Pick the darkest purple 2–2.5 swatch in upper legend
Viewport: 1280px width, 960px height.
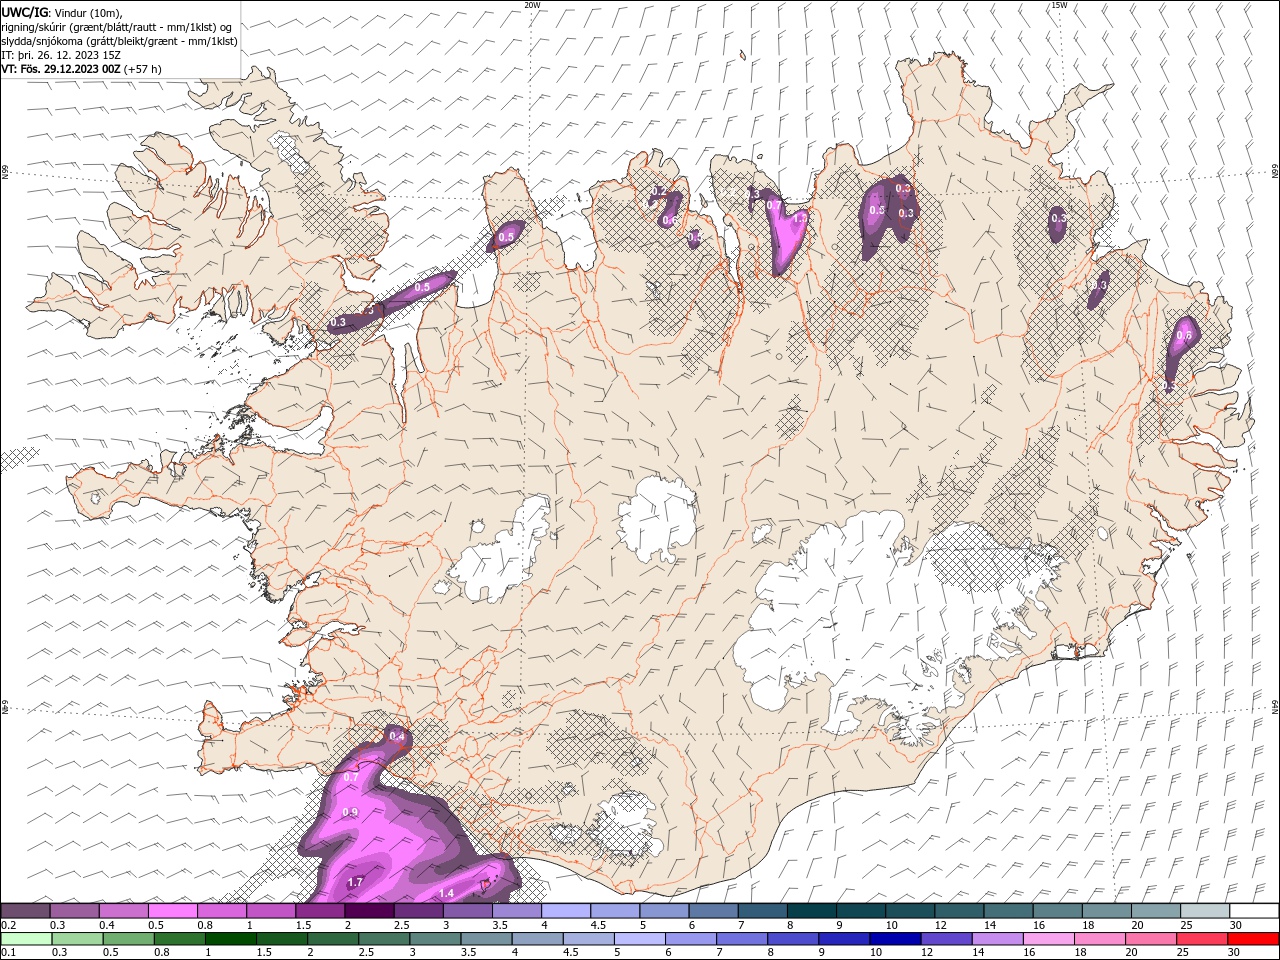369,911
